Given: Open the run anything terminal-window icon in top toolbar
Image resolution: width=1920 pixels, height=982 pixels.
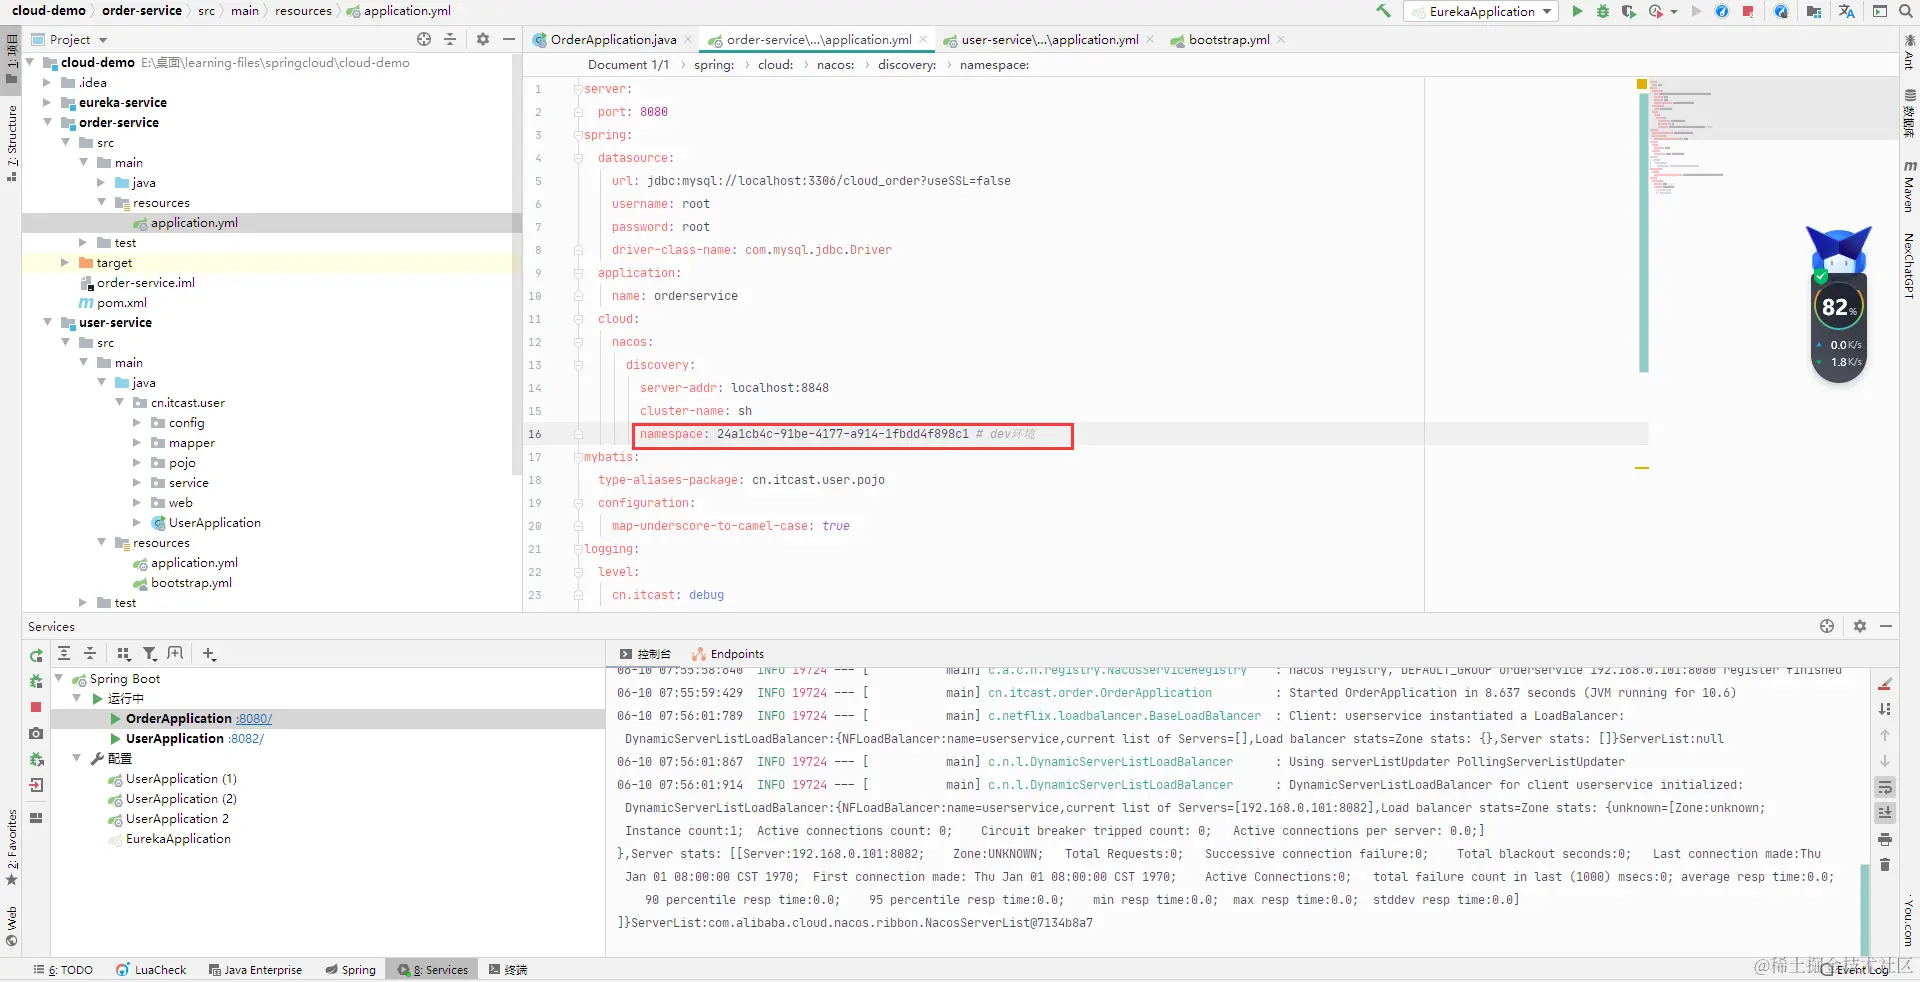Looking at the screenshot, I should 1880,11.
